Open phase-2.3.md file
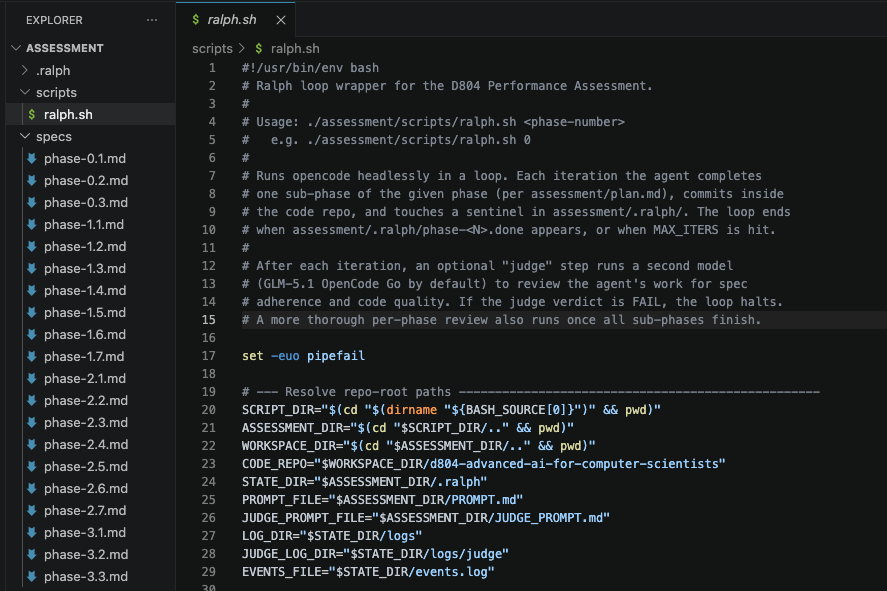This screenshot has width=887, height=591. pyautogui.click(x=91, y=422)
